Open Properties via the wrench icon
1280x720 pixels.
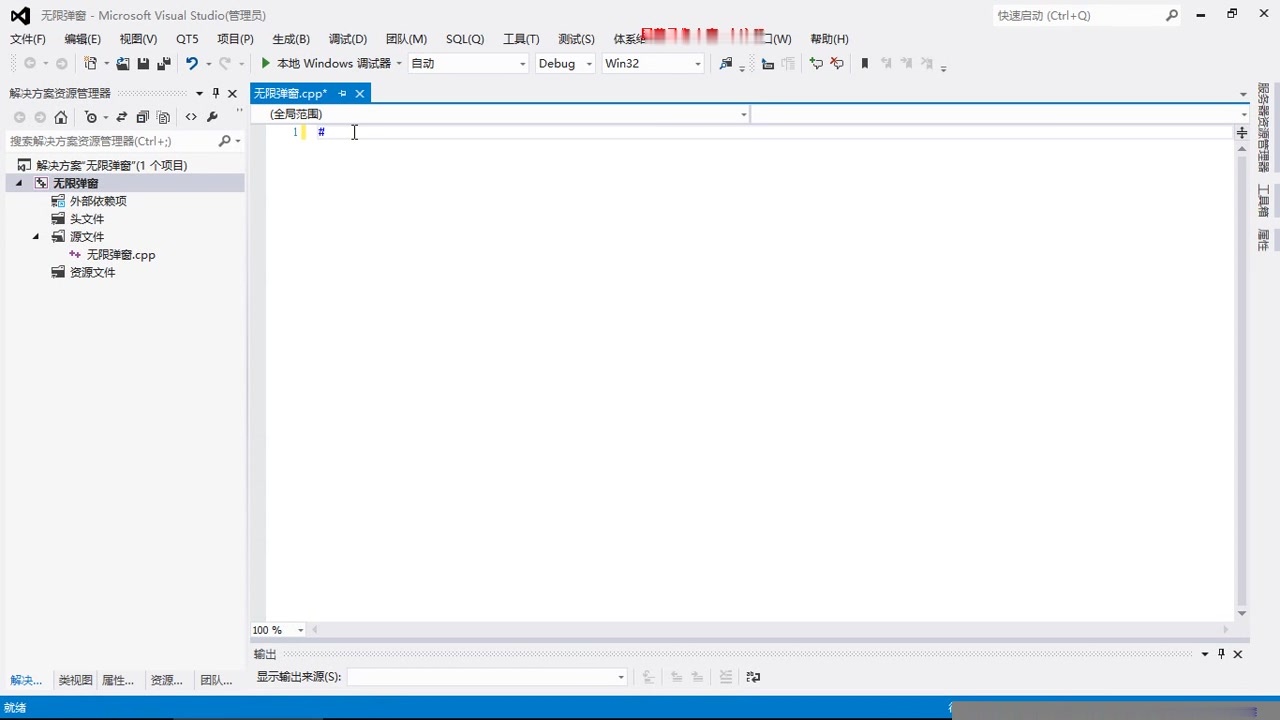click(212, 117)
